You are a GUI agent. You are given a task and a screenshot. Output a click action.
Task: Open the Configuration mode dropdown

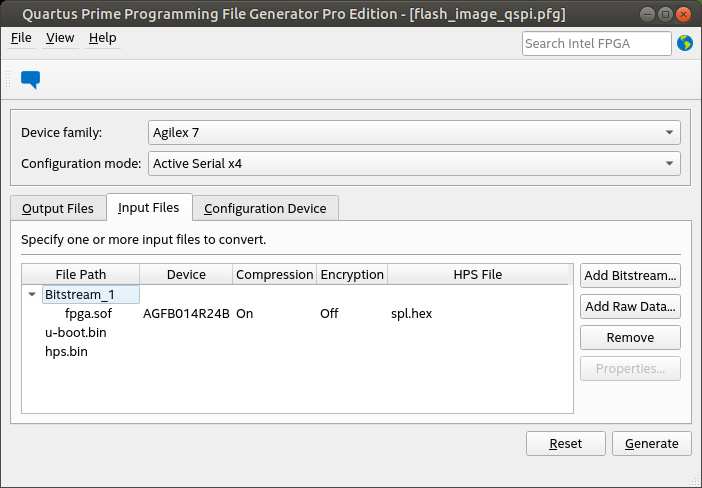click(x=414, y=163)
